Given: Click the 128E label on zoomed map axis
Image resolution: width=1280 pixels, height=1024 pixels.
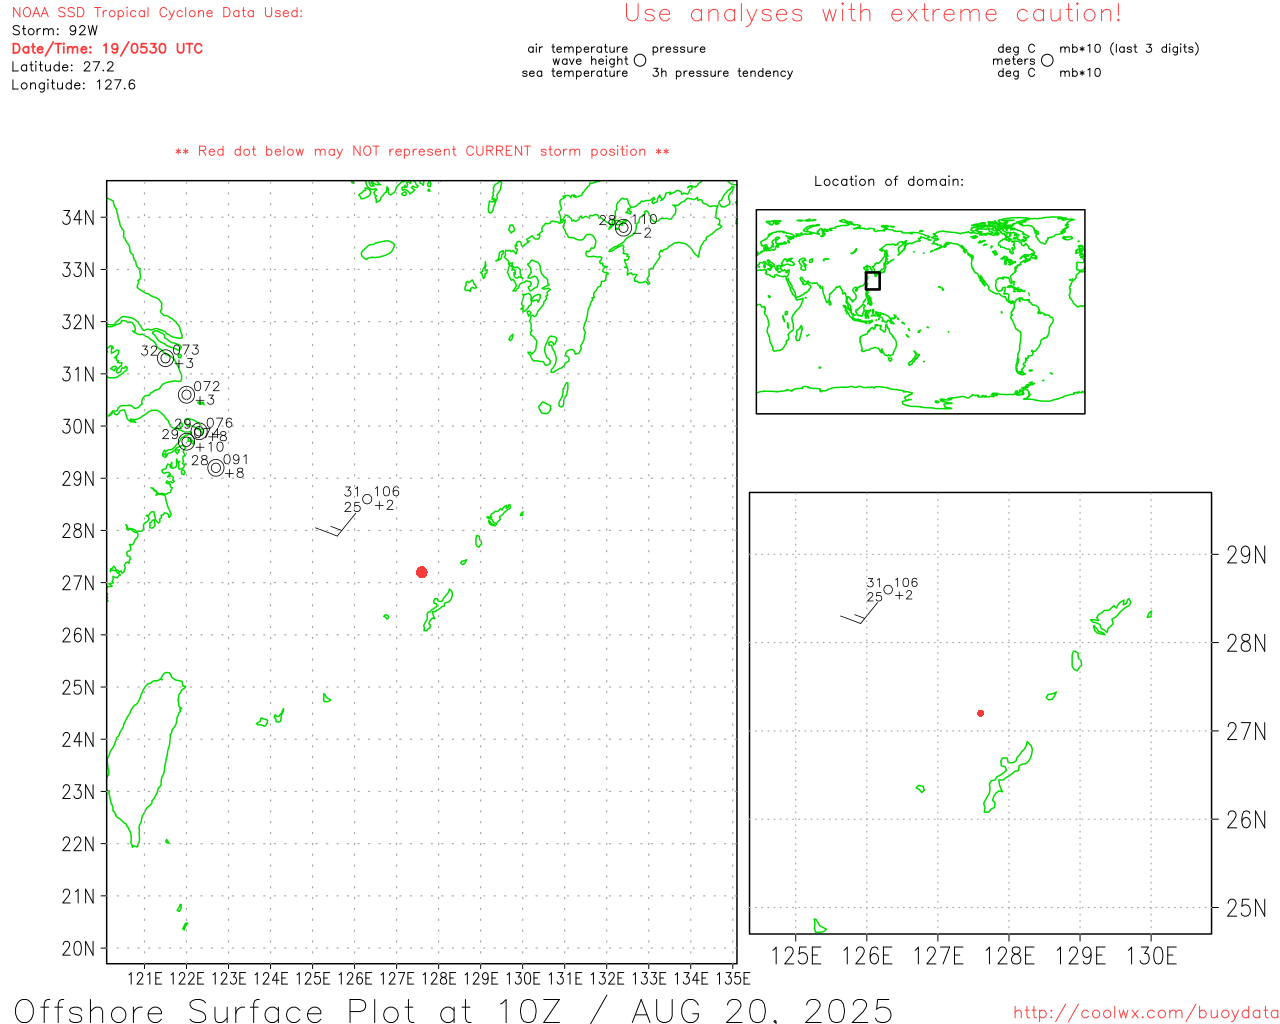Looking at the screenshot, I should point(1009,956).
